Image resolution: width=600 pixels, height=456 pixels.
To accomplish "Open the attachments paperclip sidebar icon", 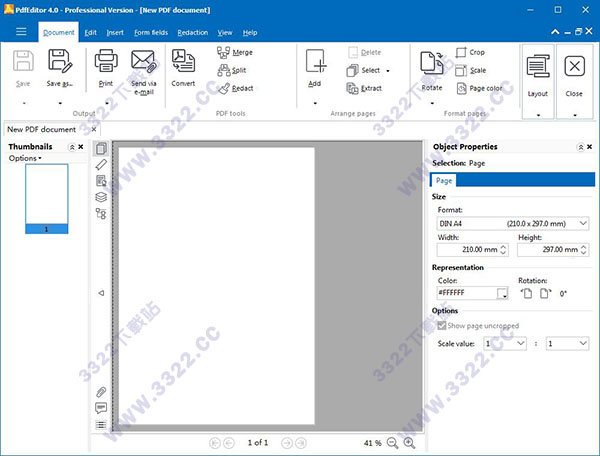I will tap(101, 392).
